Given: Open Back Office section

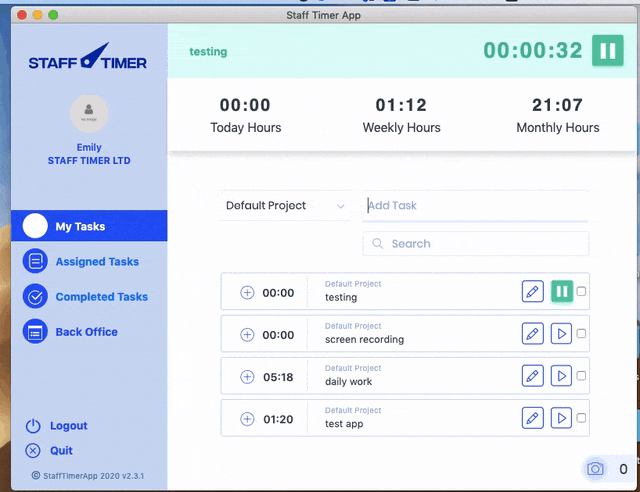Looking at the screenshot, I should click(x=70, y=332).
